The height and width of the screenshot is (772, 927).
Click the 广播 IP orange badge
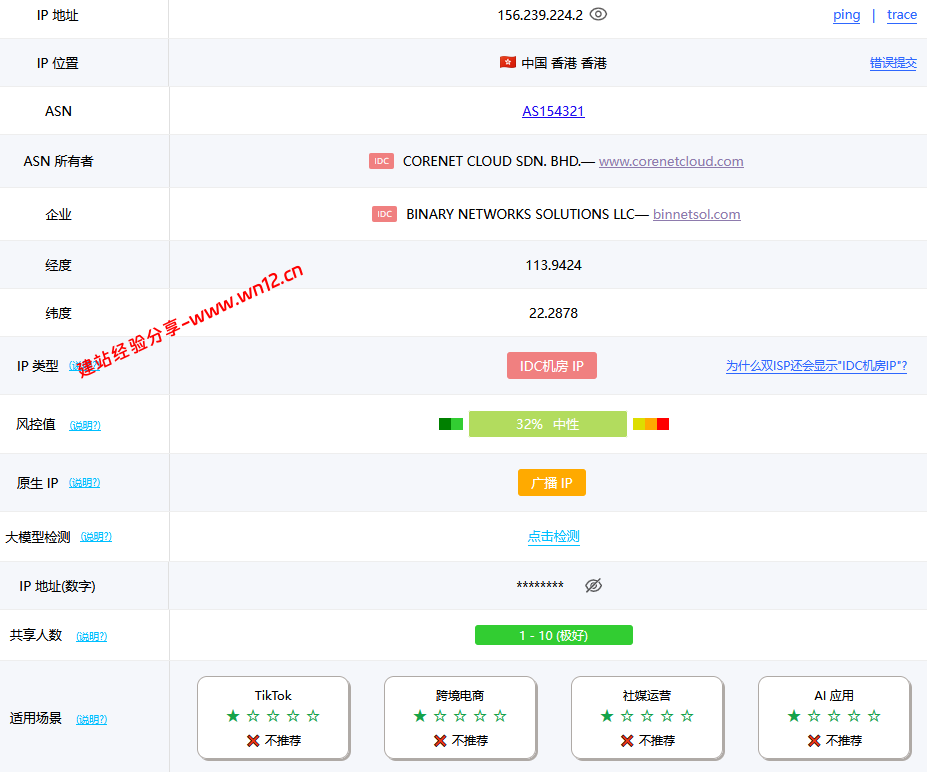pyautogui.click(x=552, y=482)
